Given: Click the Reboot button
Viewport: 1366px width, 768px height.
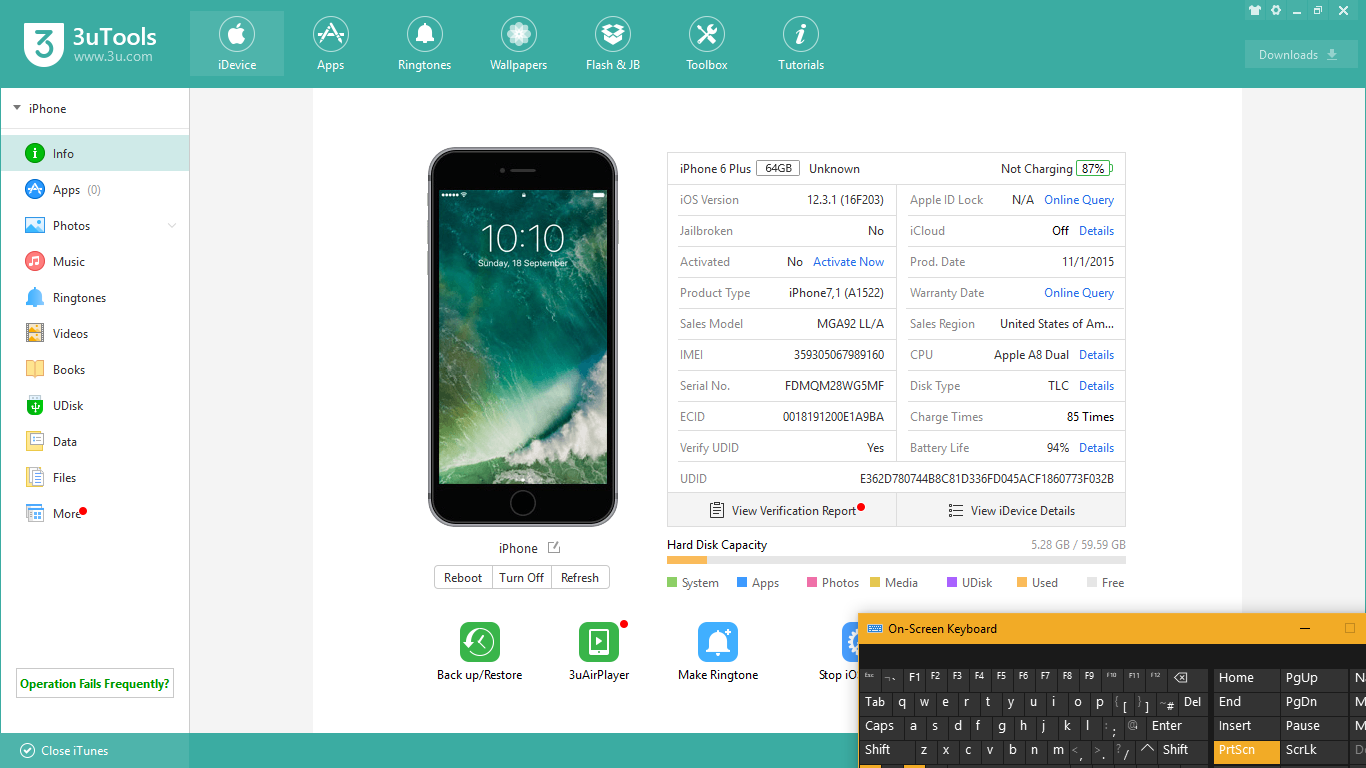Looking at the screenshot, I should coord(463,578).
